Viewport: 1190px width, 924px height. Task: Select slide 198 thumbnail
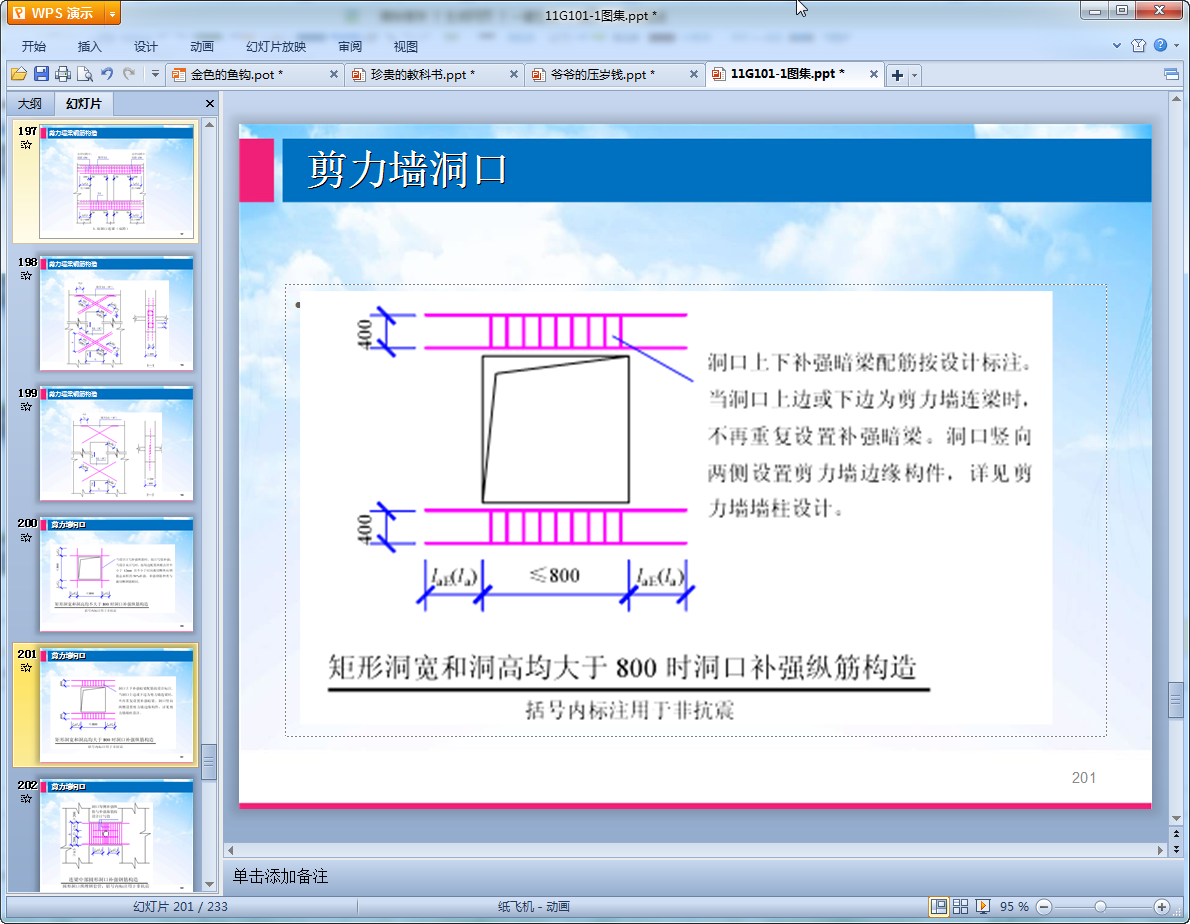tap(115, 314)
